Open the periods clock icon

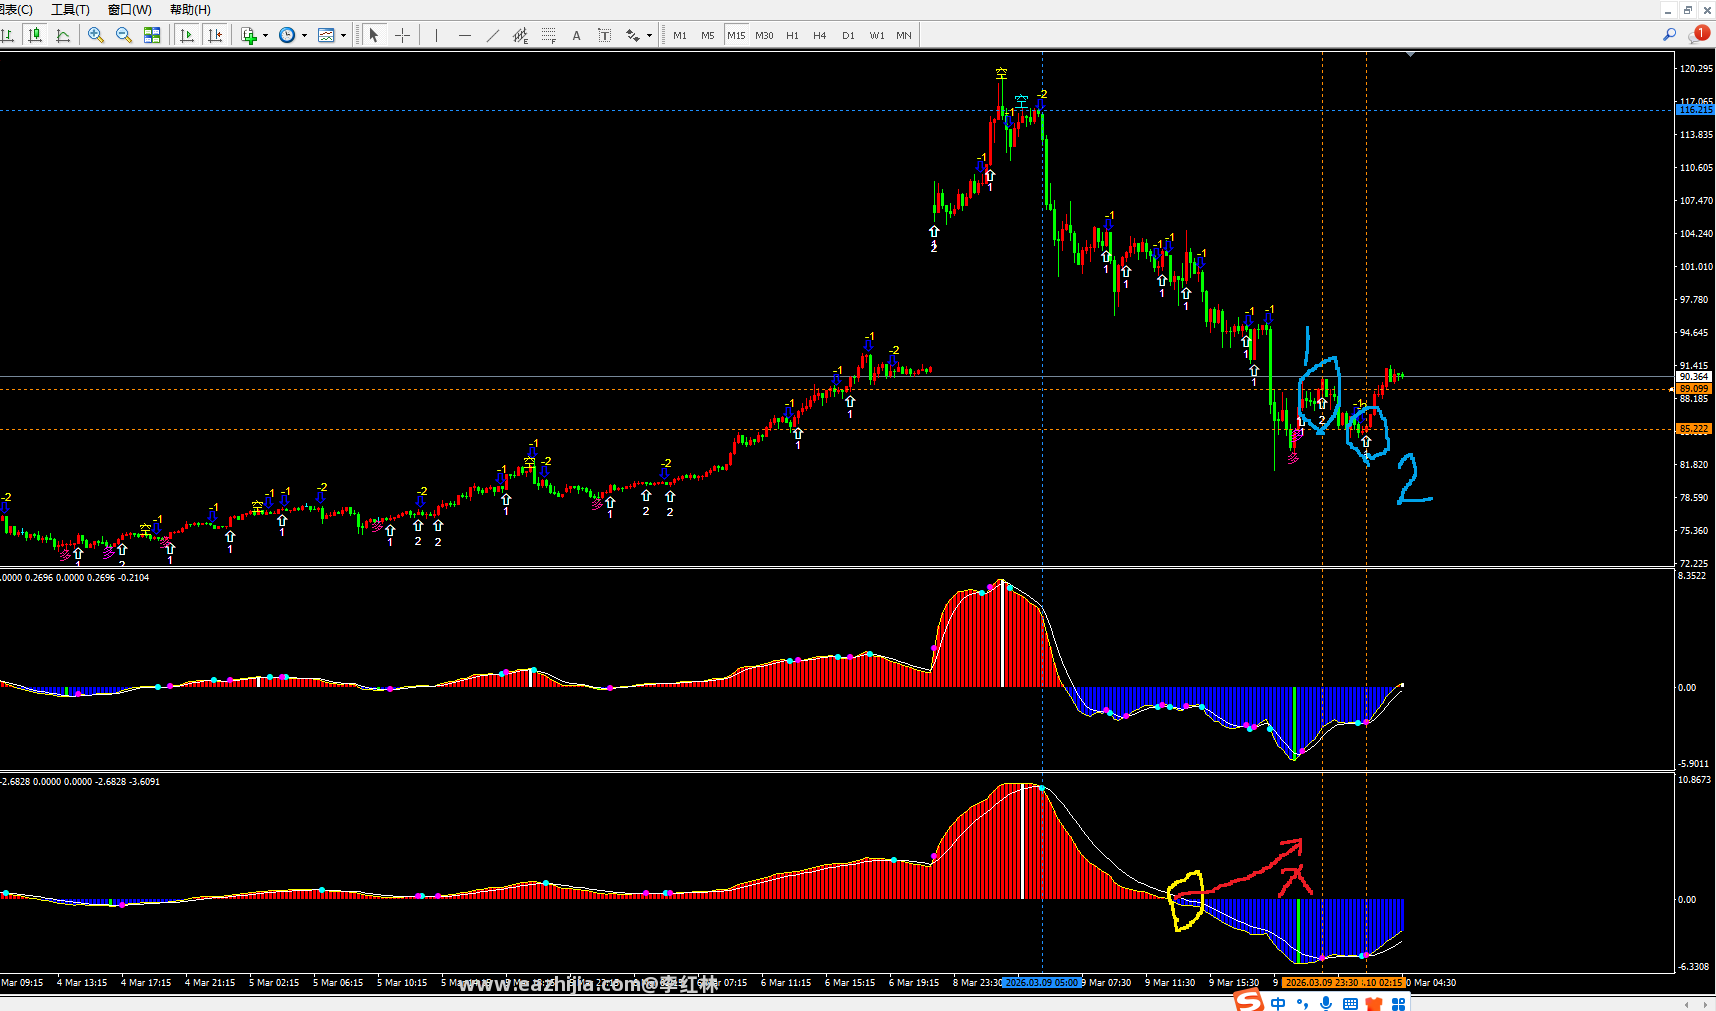click(287, 35)
